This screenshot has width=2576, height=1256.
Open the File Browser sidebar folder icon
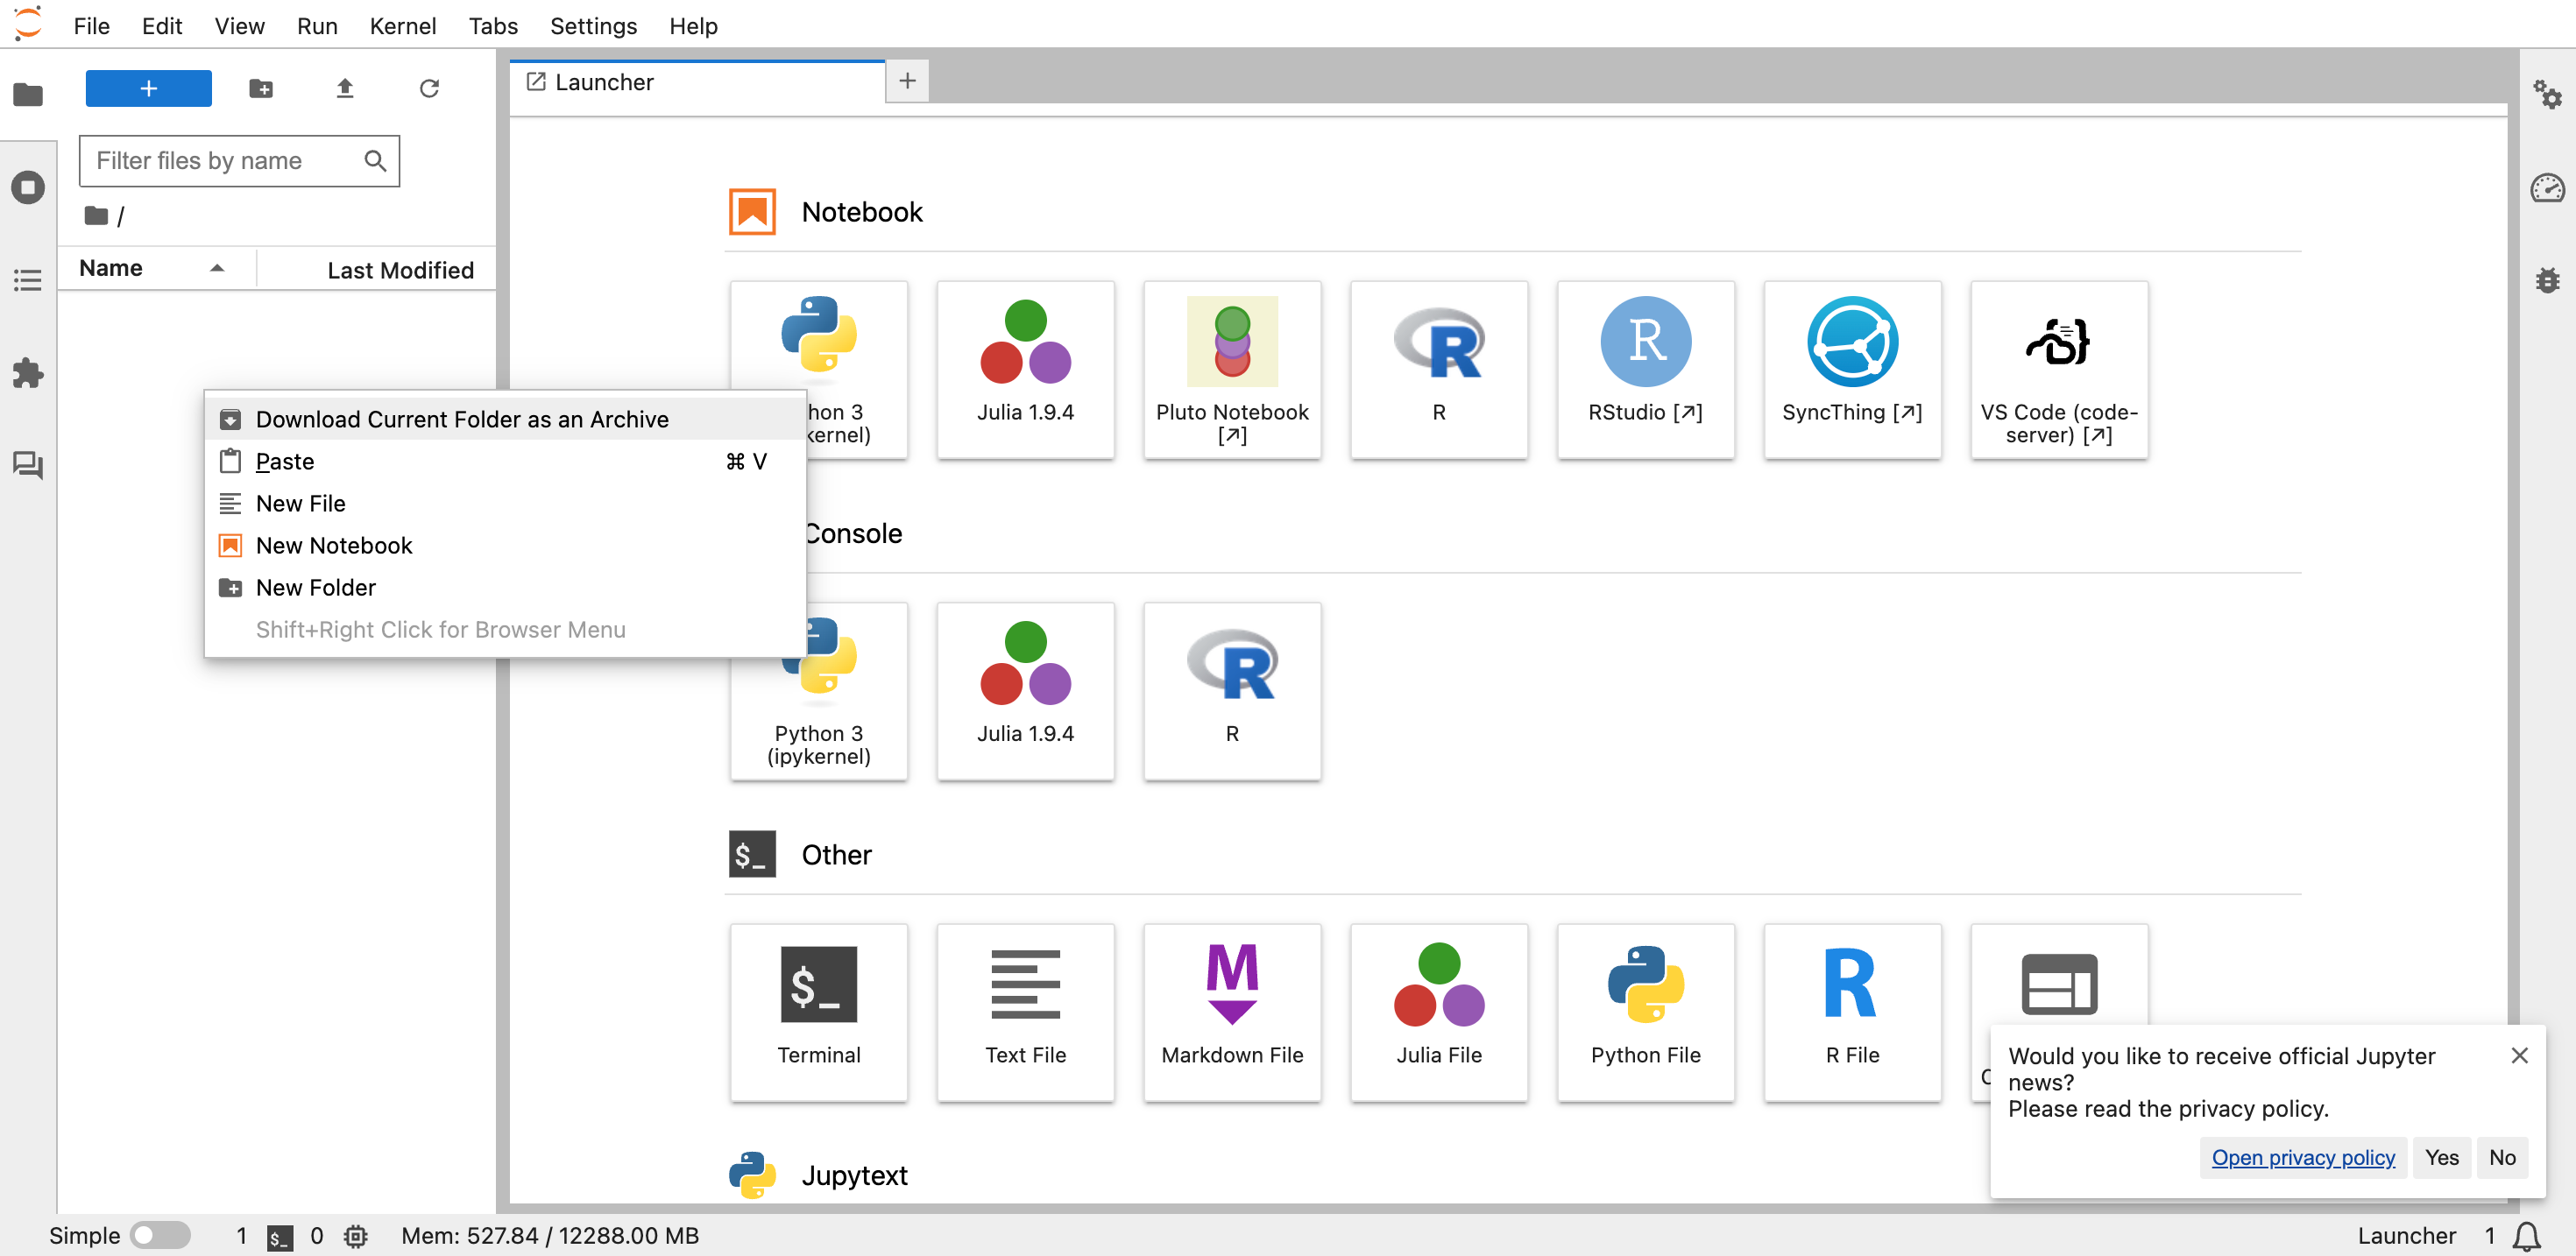(28, 95)
